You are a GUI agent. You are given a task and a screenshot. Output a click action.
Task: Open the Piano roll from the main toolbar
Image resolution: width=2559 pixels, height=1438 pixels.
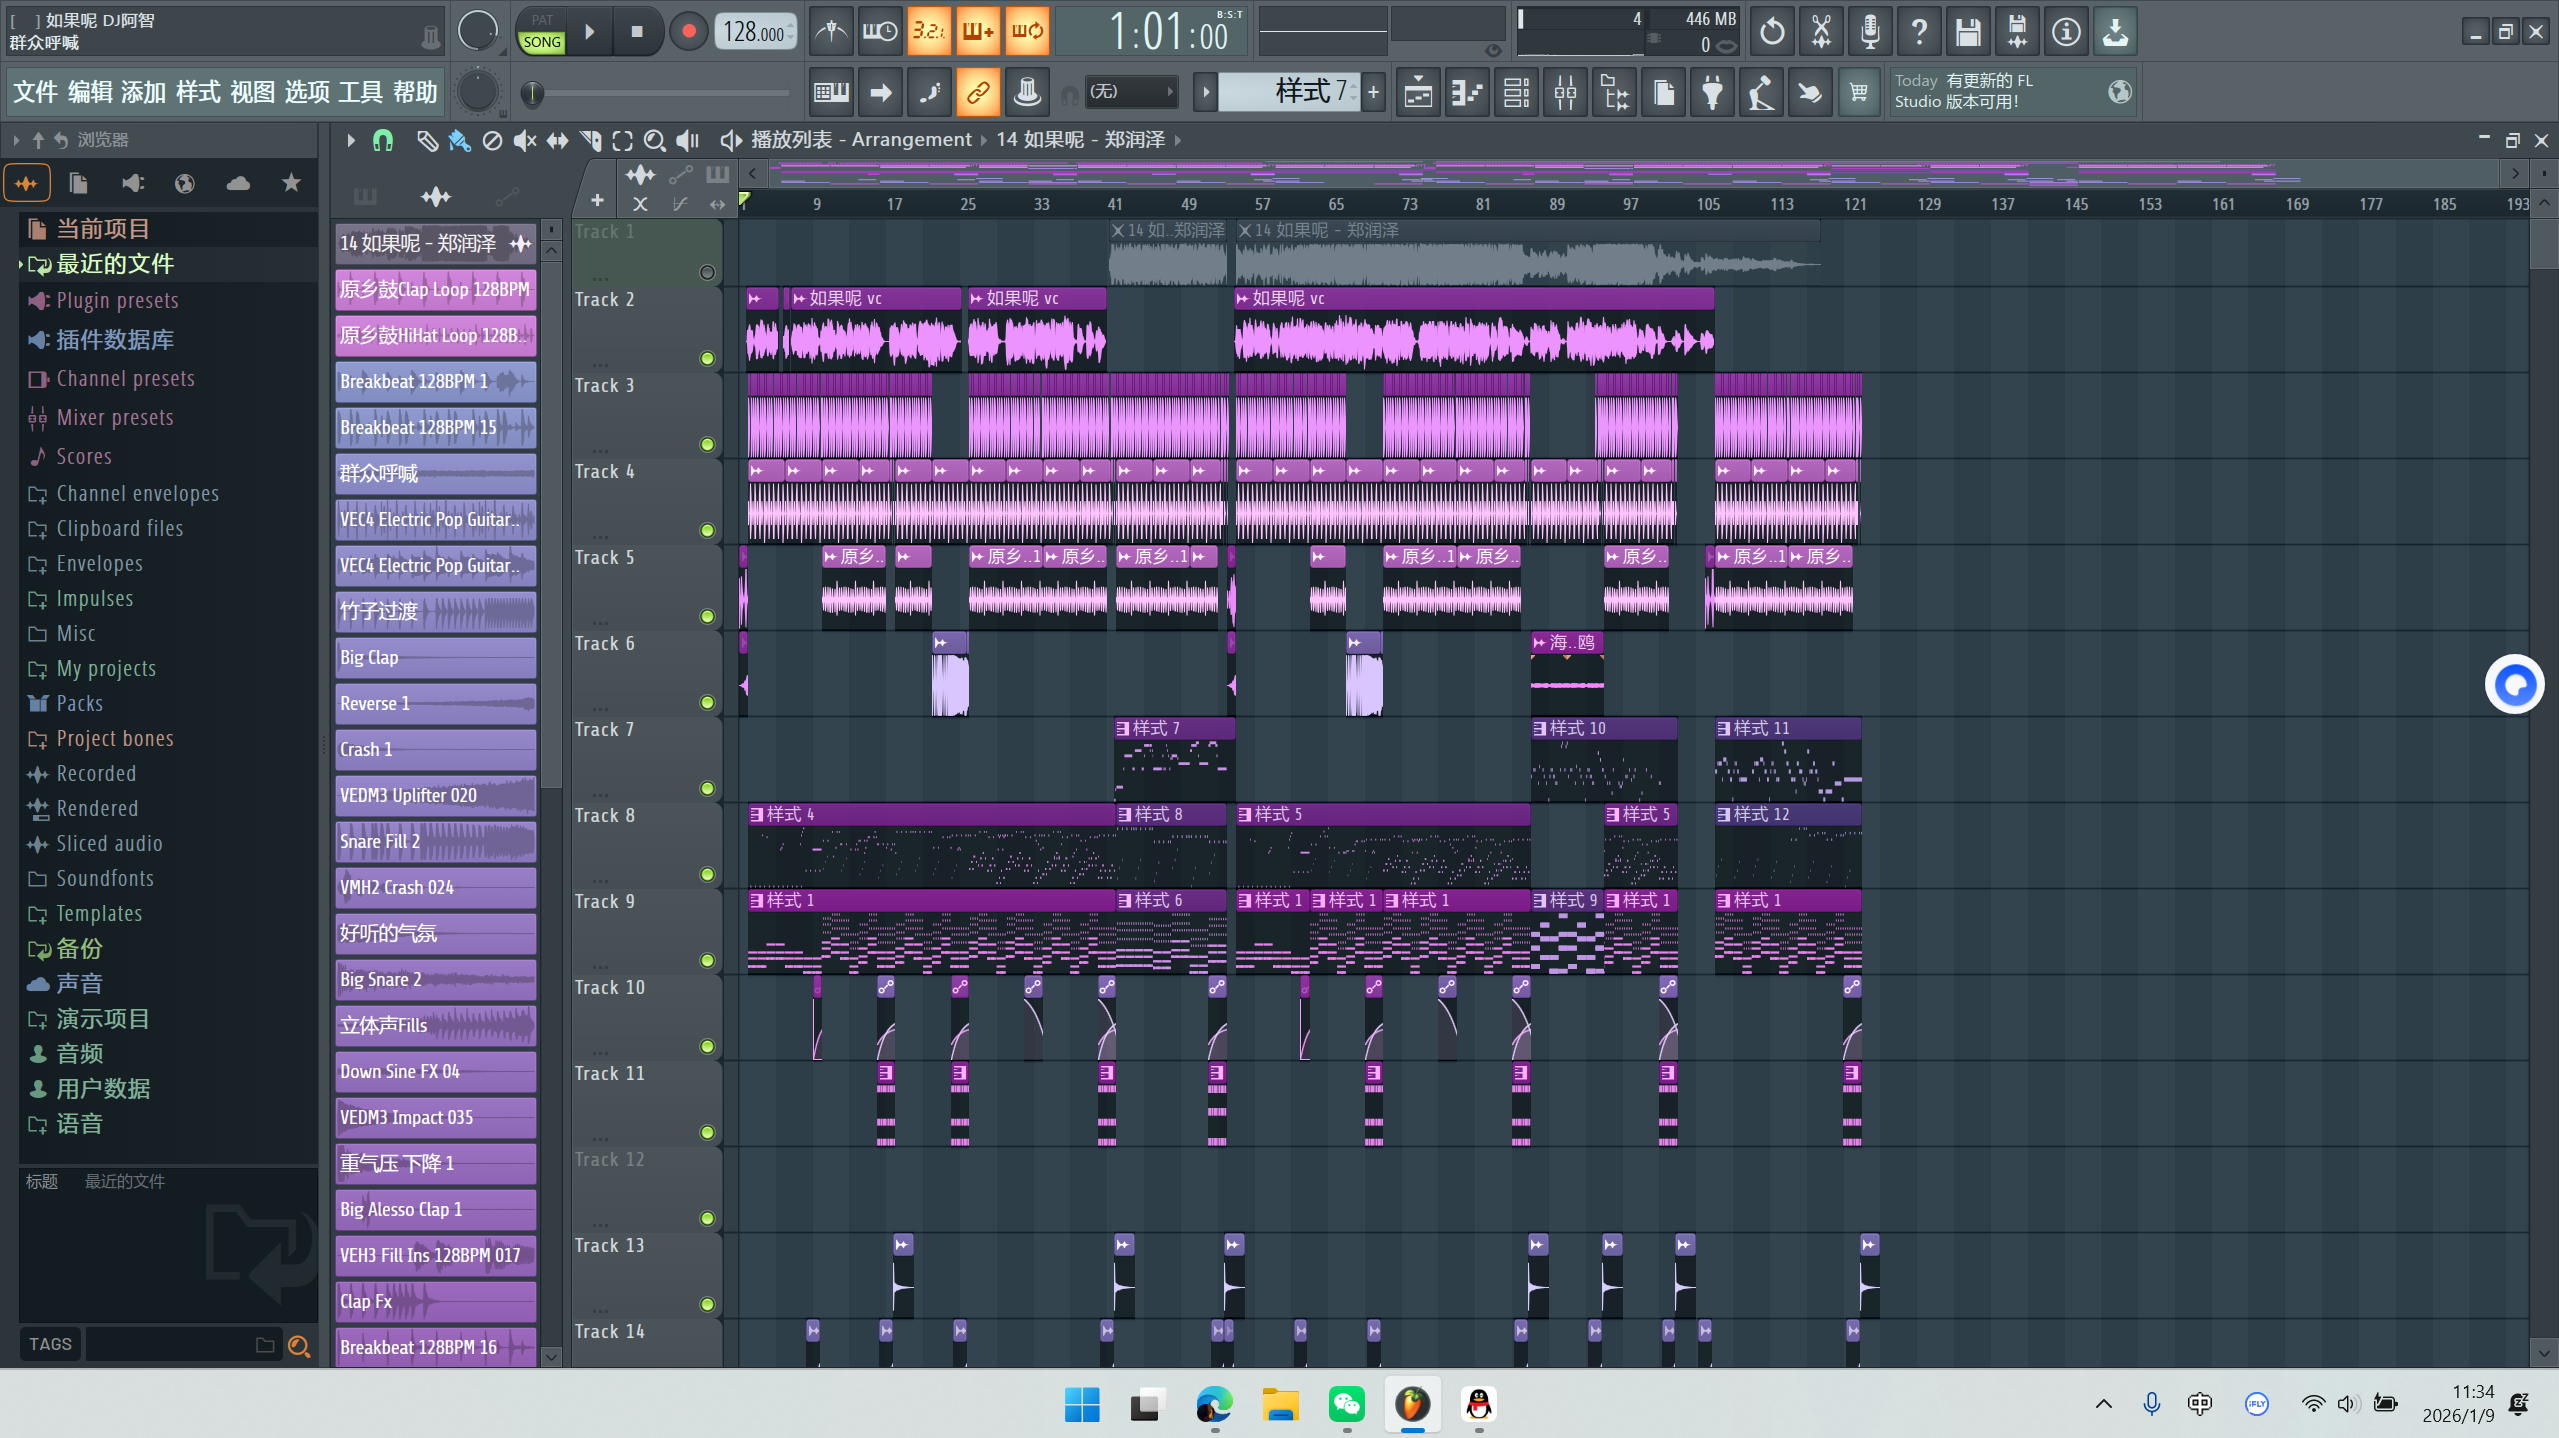coord(1466,92)
